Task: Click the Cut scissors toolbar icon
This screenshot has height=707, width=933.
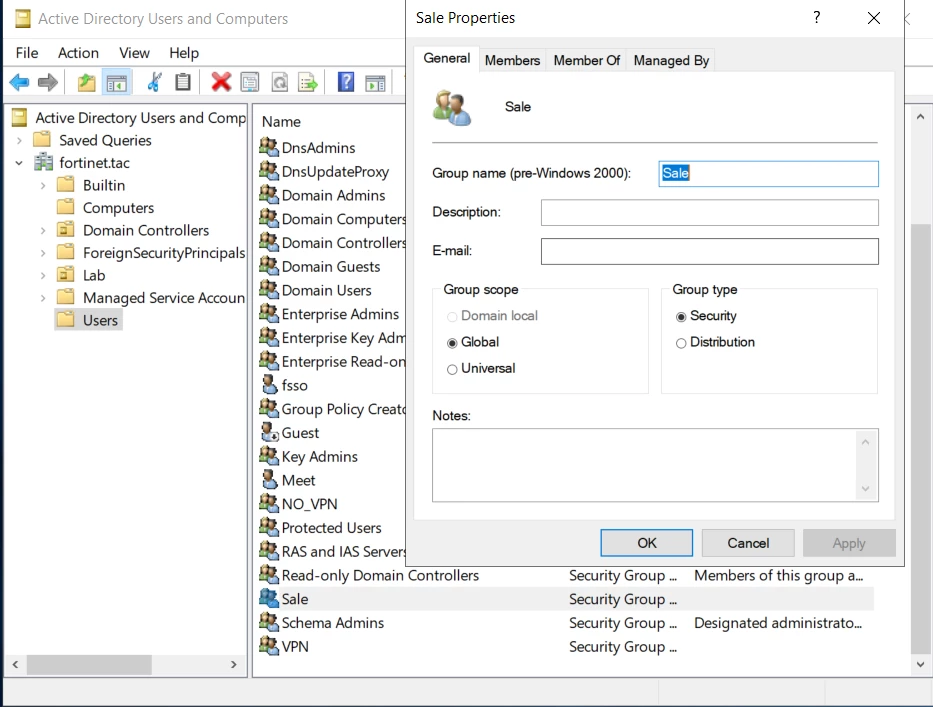Action: (154, 82)
